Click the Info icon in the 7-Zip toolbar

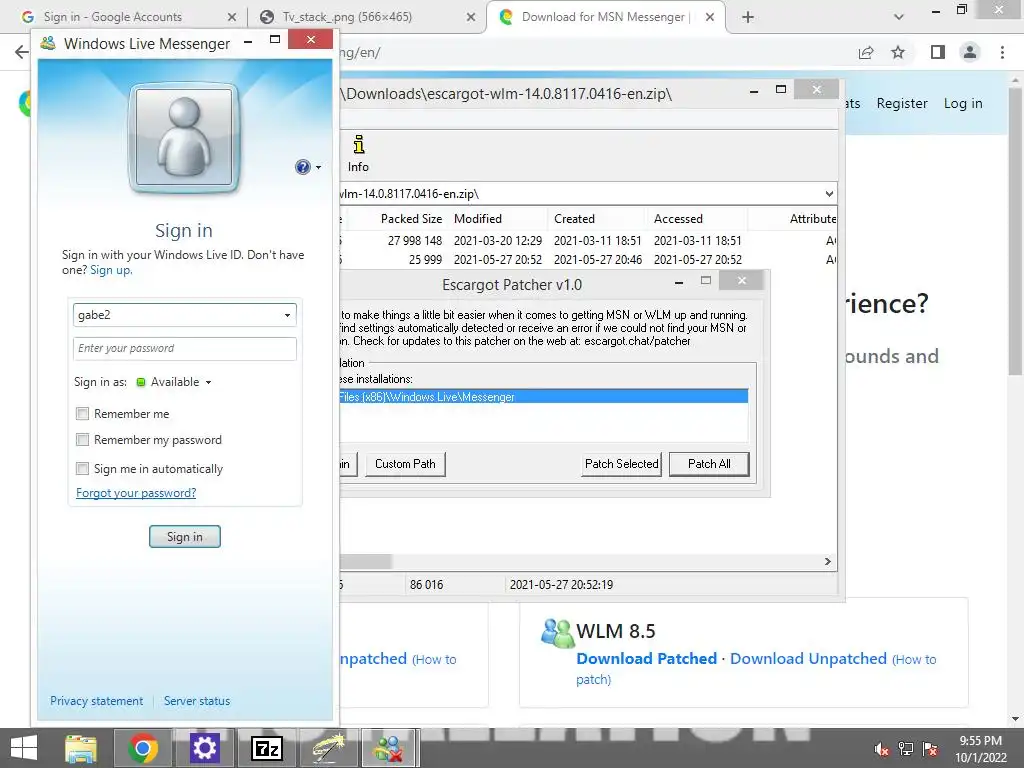pos(358,154)
